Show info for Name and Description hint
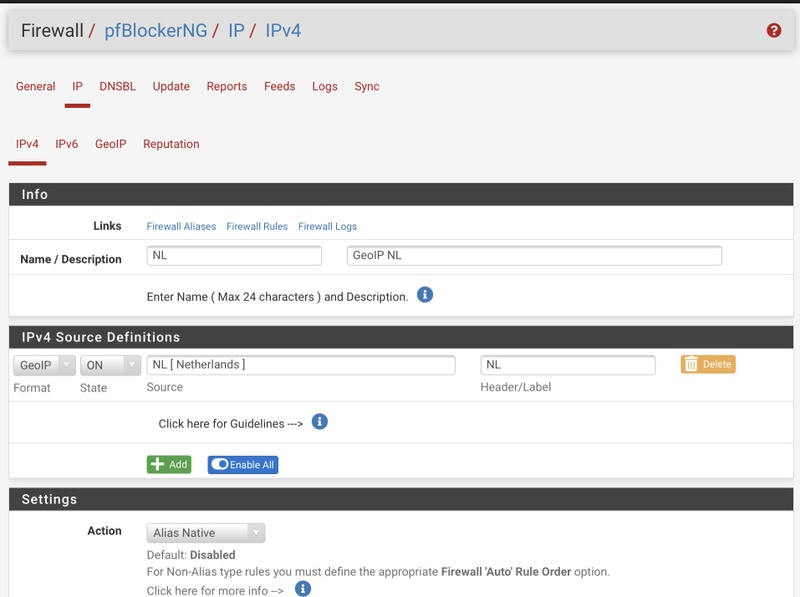Screen dimensions: 800x597 [424, 295]
